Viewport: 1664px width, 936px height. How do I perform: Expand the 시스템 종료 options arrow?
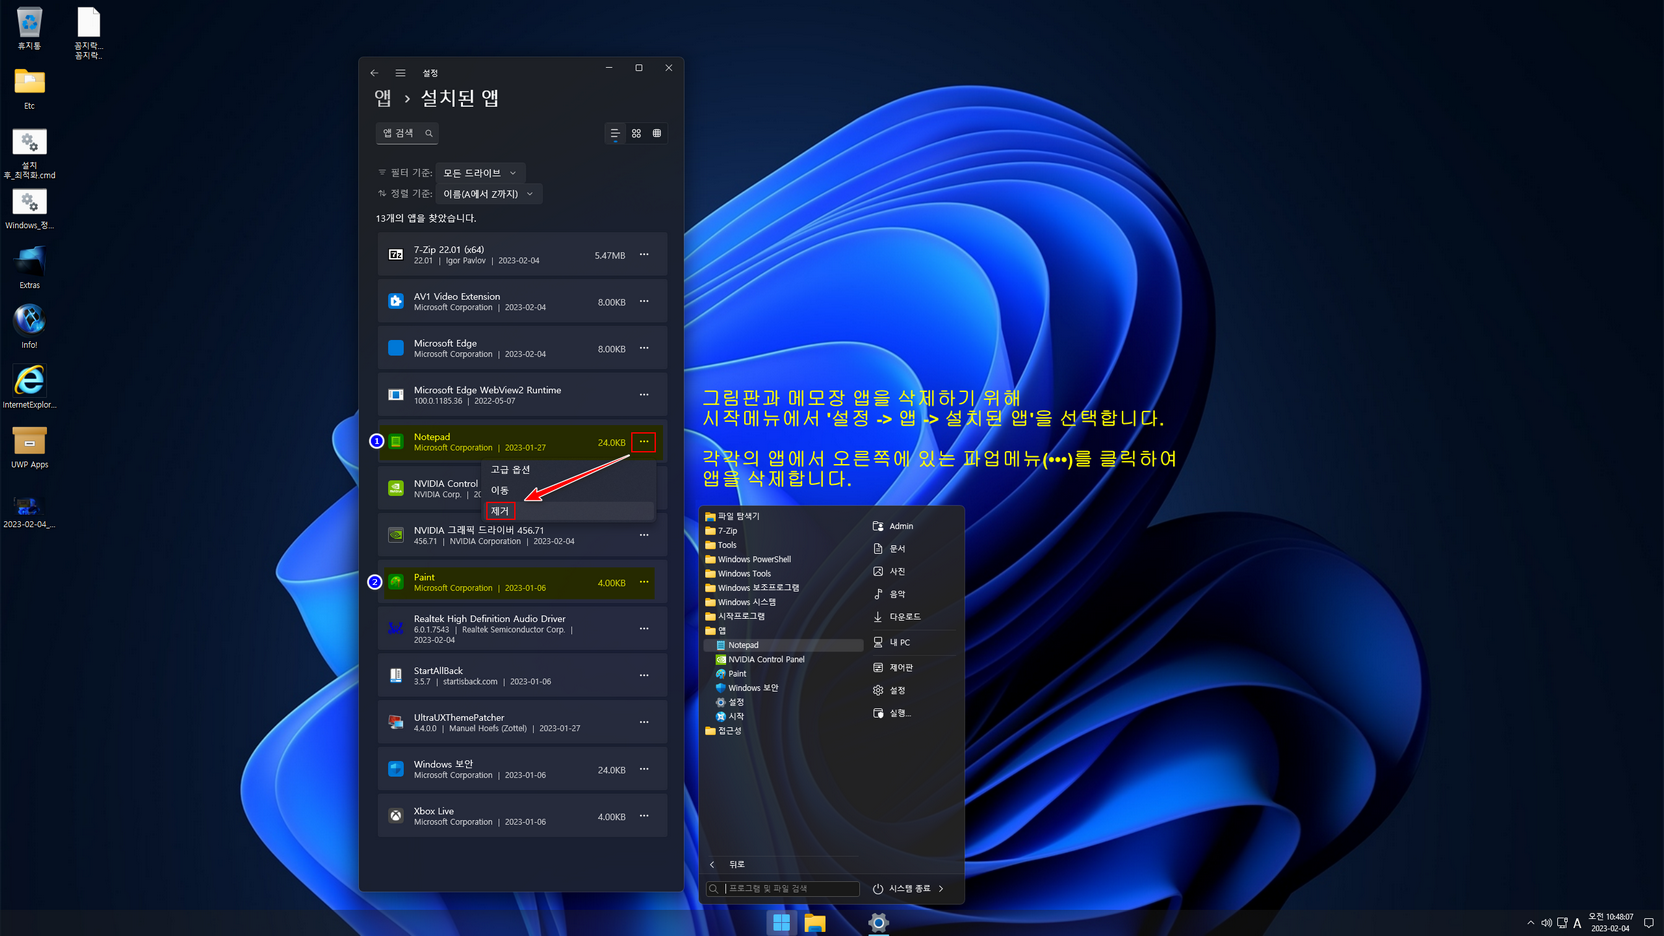[x=941, y=889]
